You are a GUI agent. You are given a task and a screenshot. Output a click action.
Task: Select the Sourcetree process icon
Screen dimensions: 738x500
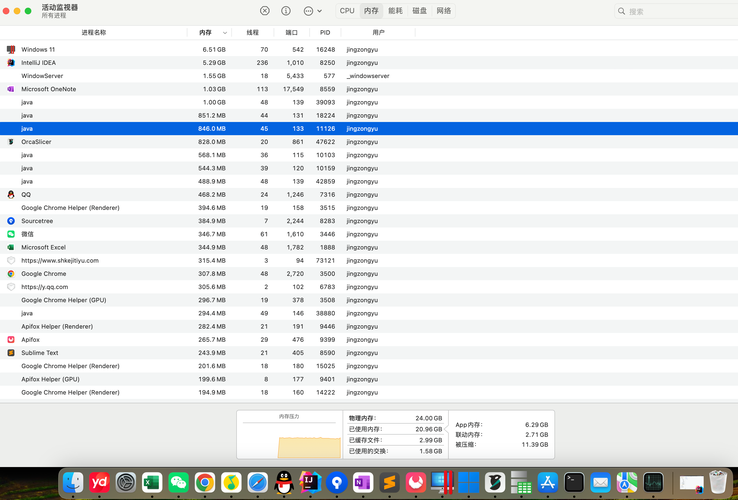(11, 221)
